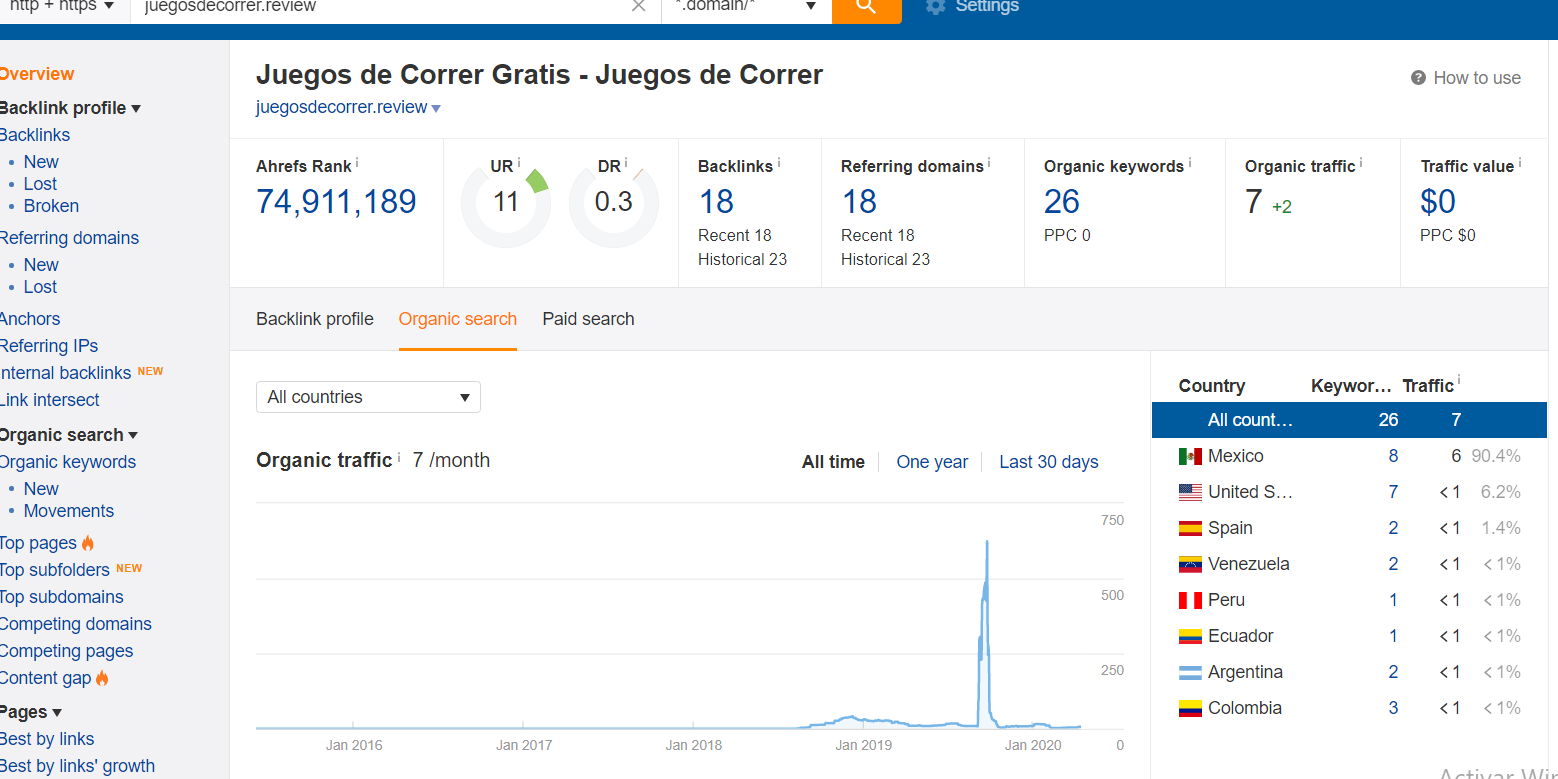Show the Last 30 days traffic range
The width and height of the screenshot is (1558, 779).
(1048, 462)
